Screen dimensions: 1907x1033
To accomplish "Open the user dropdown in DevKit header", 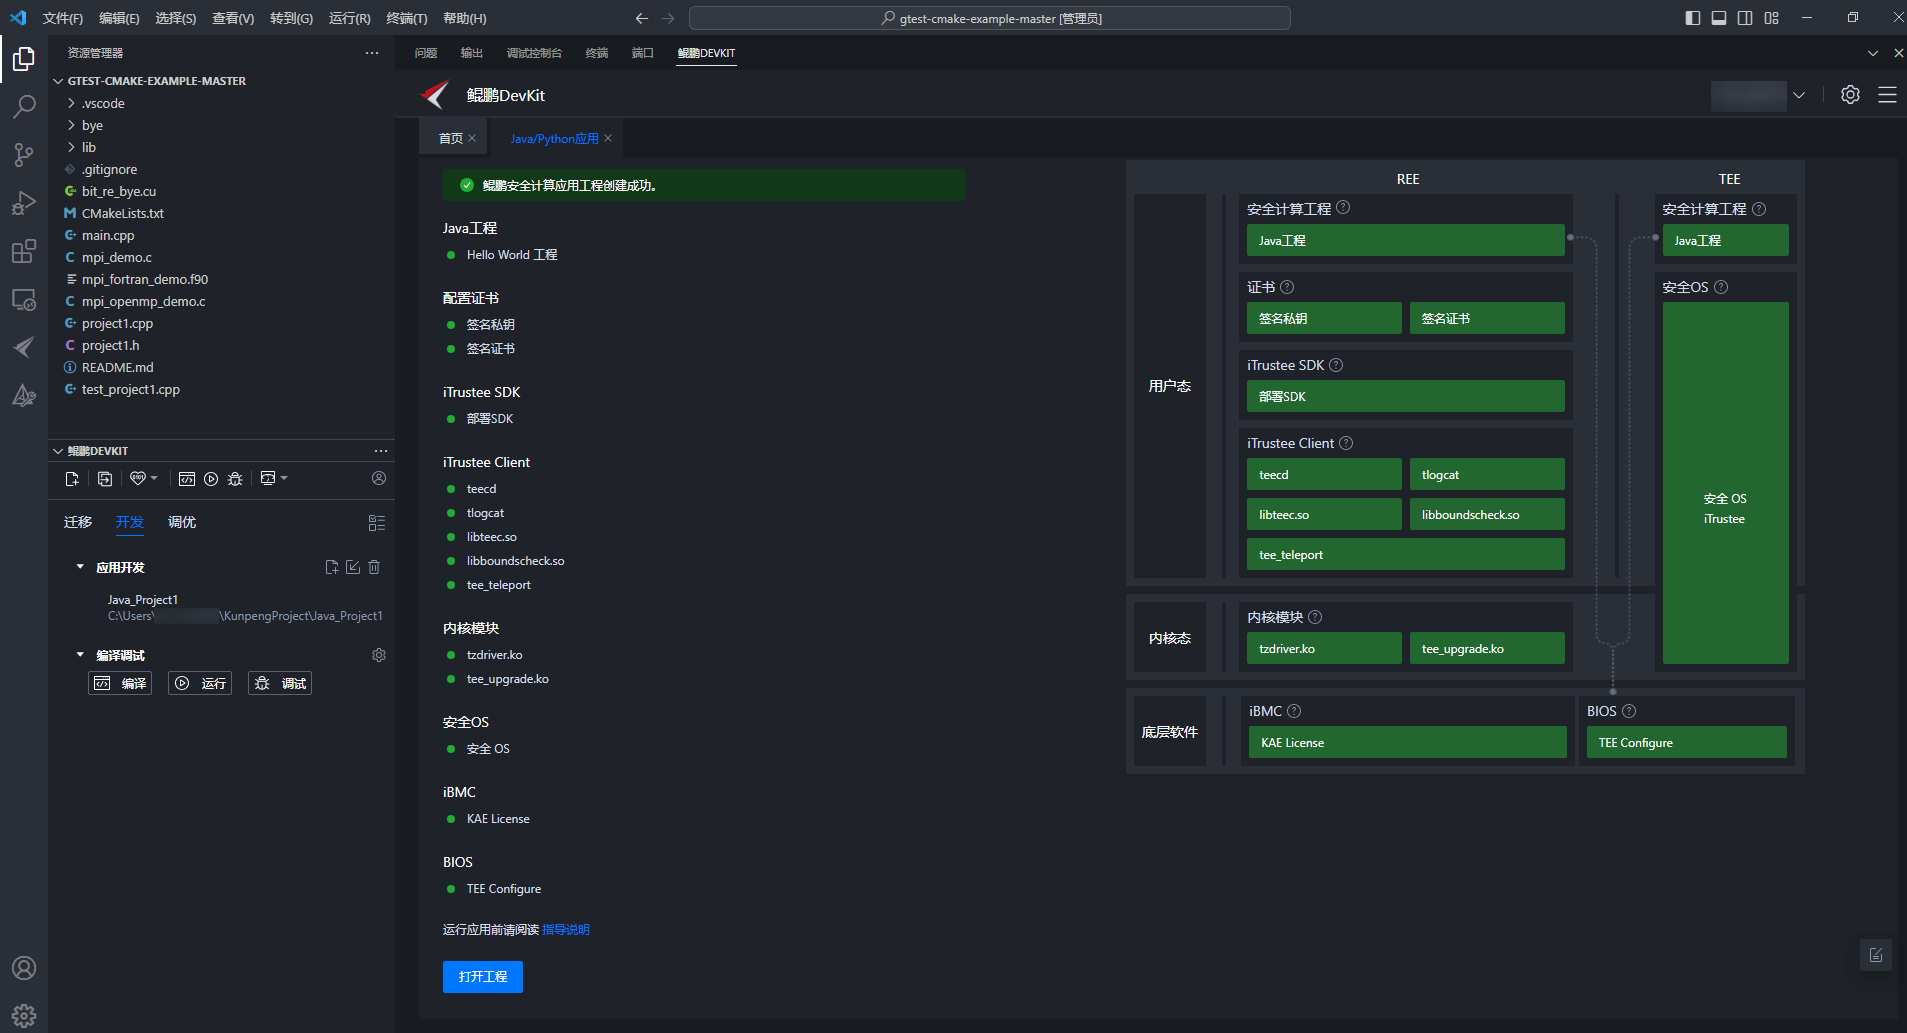I will click(1799, 95).
